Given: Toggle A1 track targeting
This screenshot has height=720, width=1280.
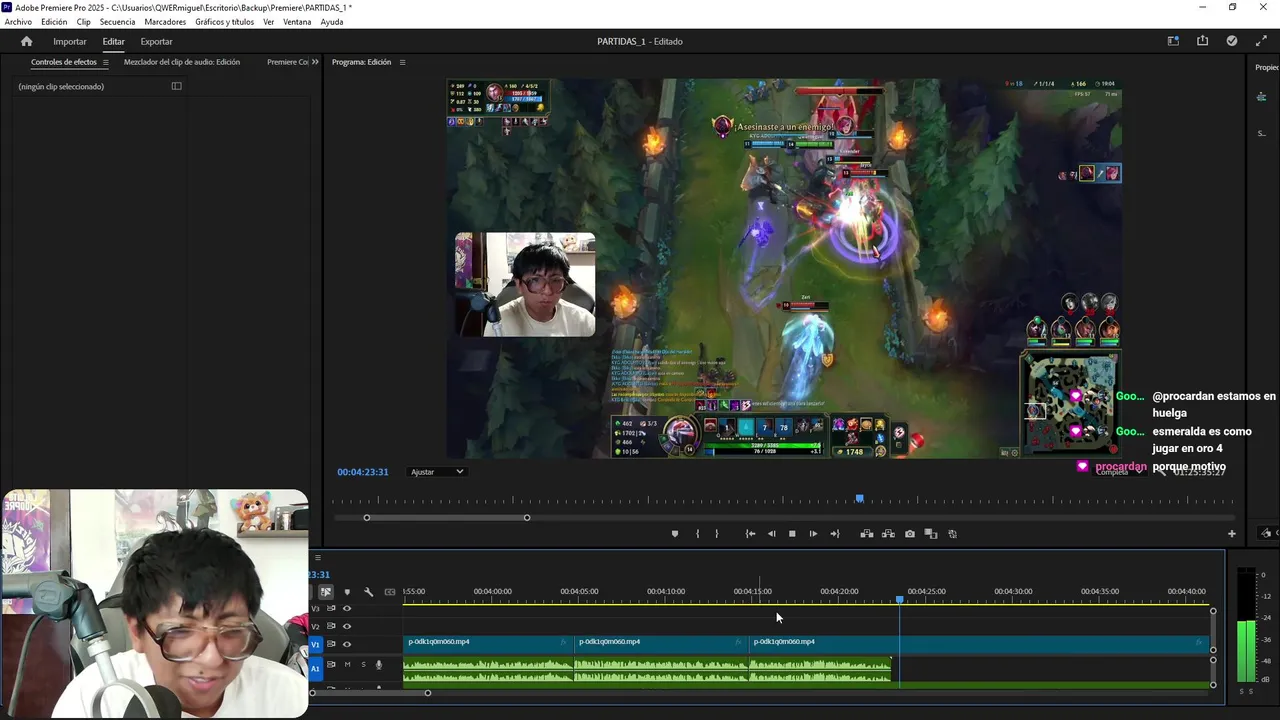Looking at the screenshot, I should click(x=315, y=668).
